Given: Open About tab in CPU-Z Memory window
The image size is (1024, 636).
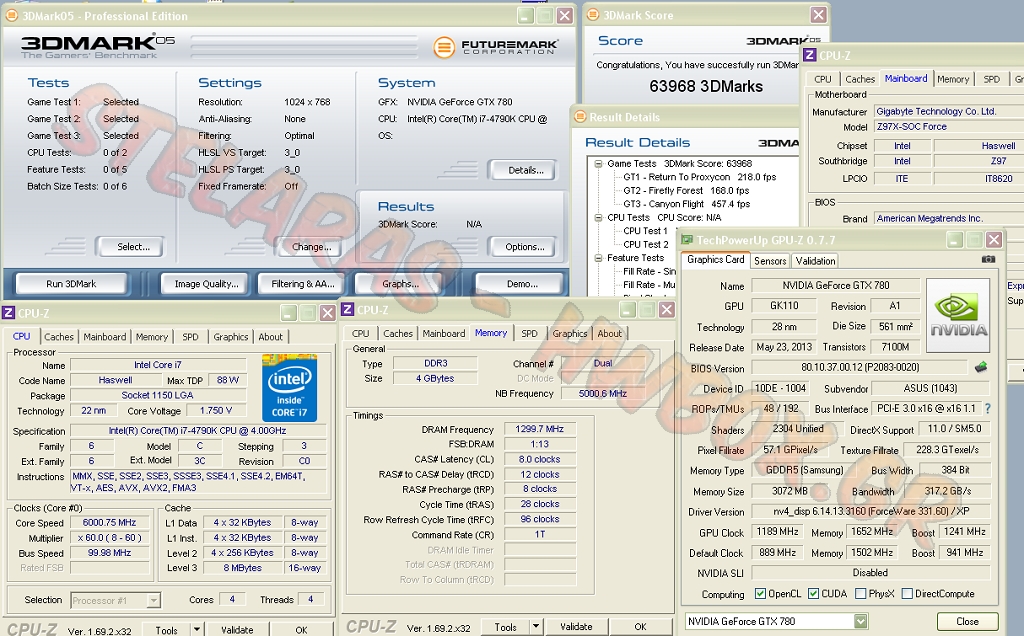Looking at the screenshot, I should pos(609,334).
